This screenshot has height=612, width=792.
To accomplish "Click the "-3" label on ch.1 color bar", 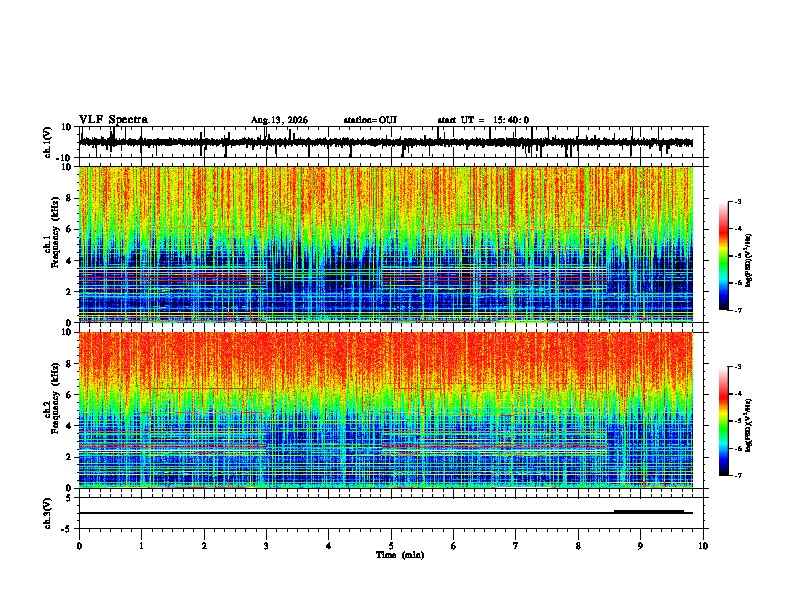I will click(x=737, y=201).
